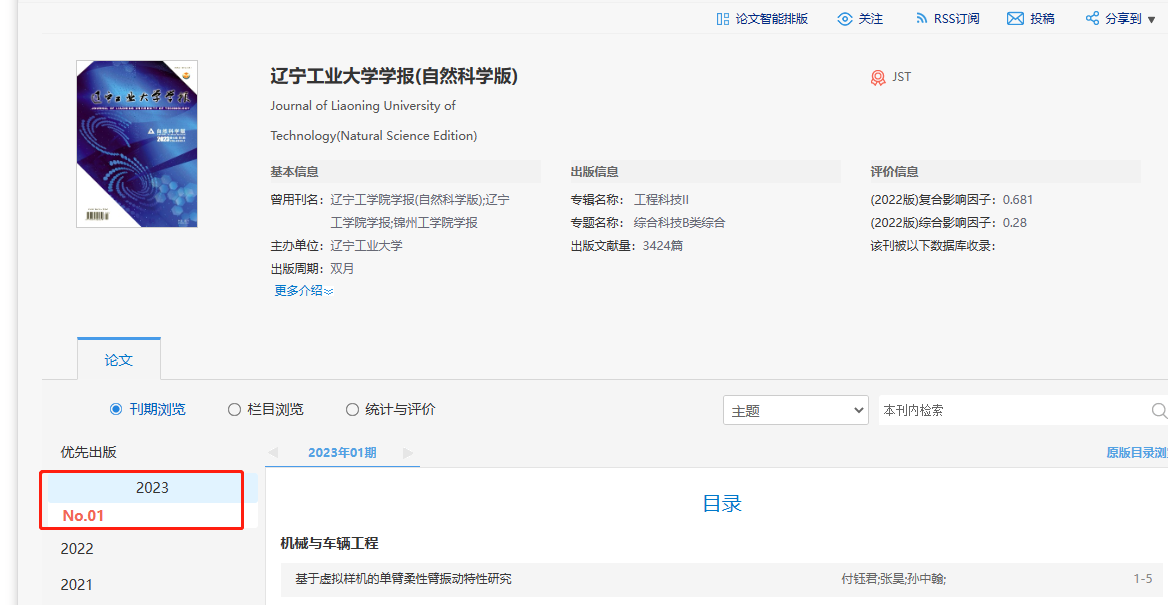Click the 2023年01期 issue tab

342,452
